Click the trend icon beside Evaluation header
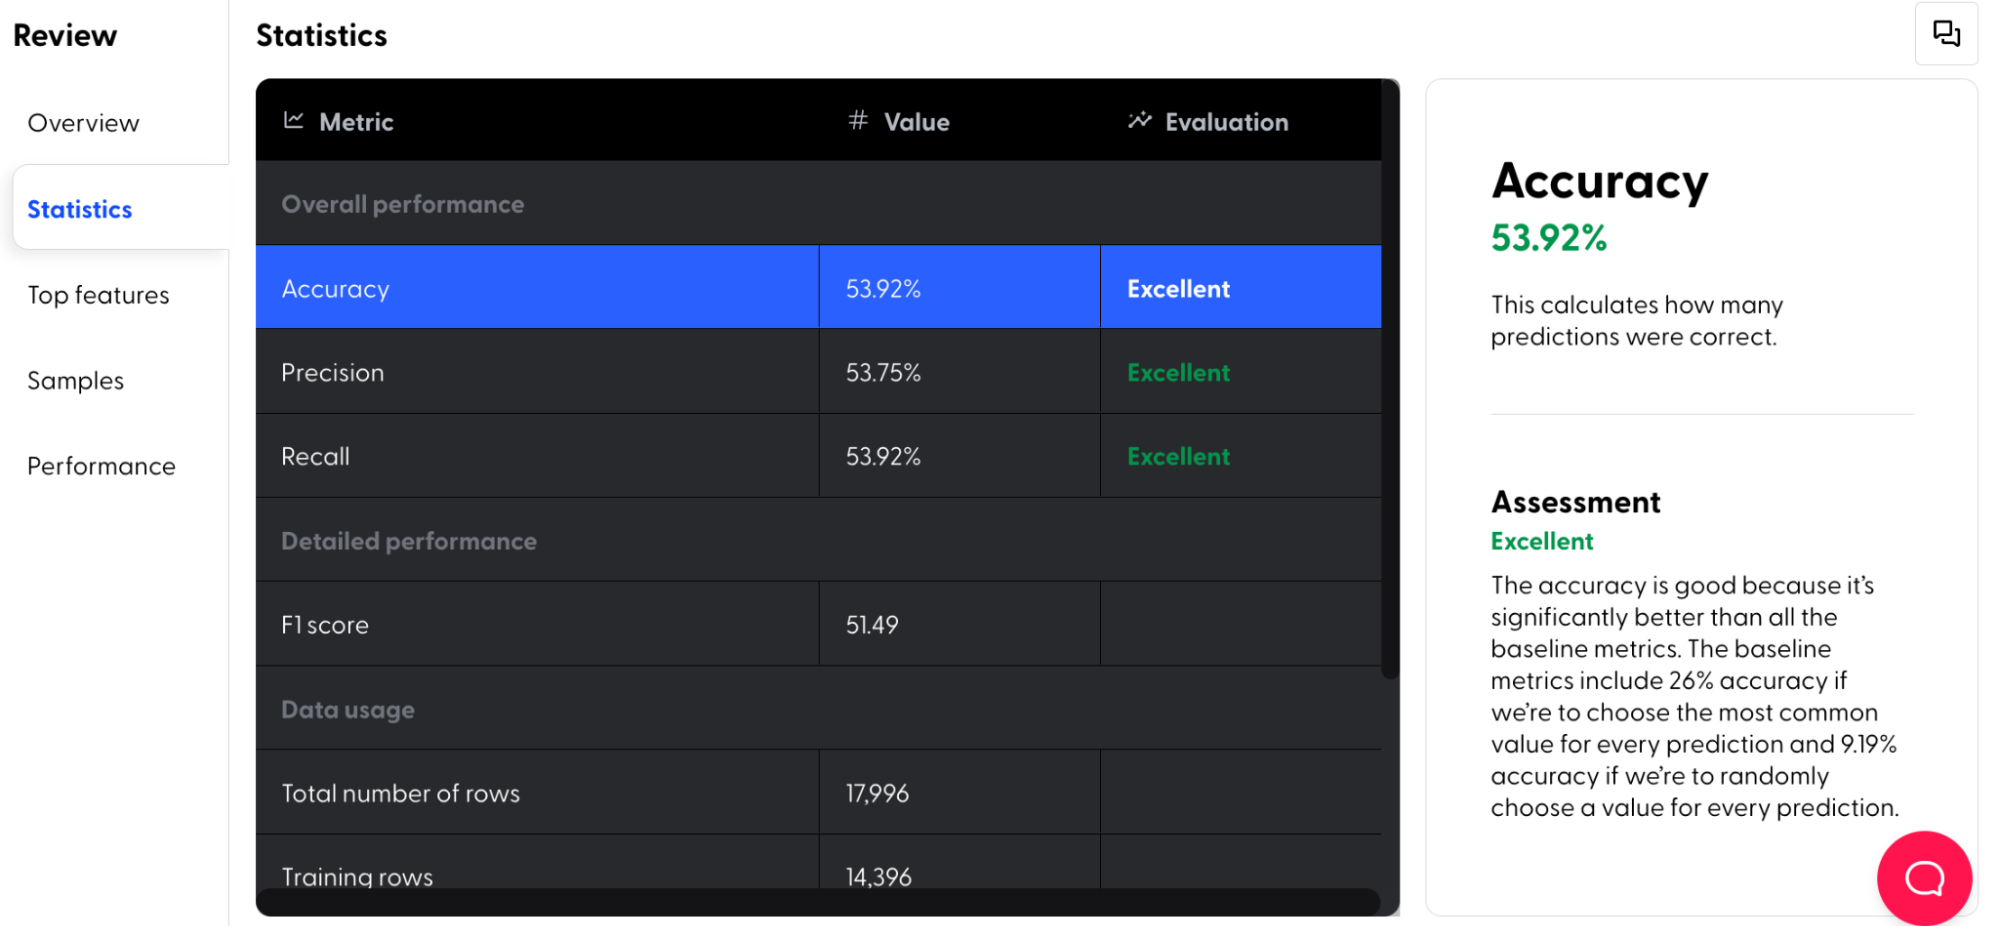1999x927 pixels. [x=1139, y=121]
